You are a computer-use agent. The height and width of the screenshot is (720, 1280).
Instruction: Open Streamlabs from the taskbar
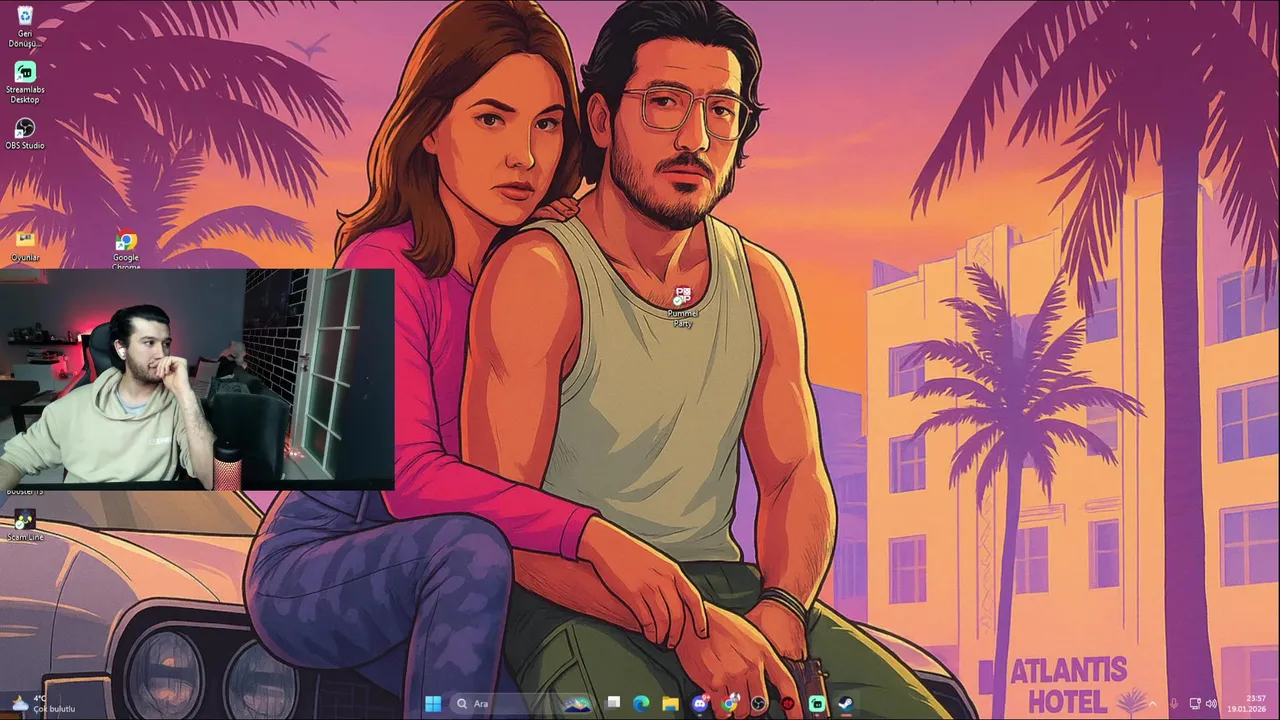pos(817,704)
